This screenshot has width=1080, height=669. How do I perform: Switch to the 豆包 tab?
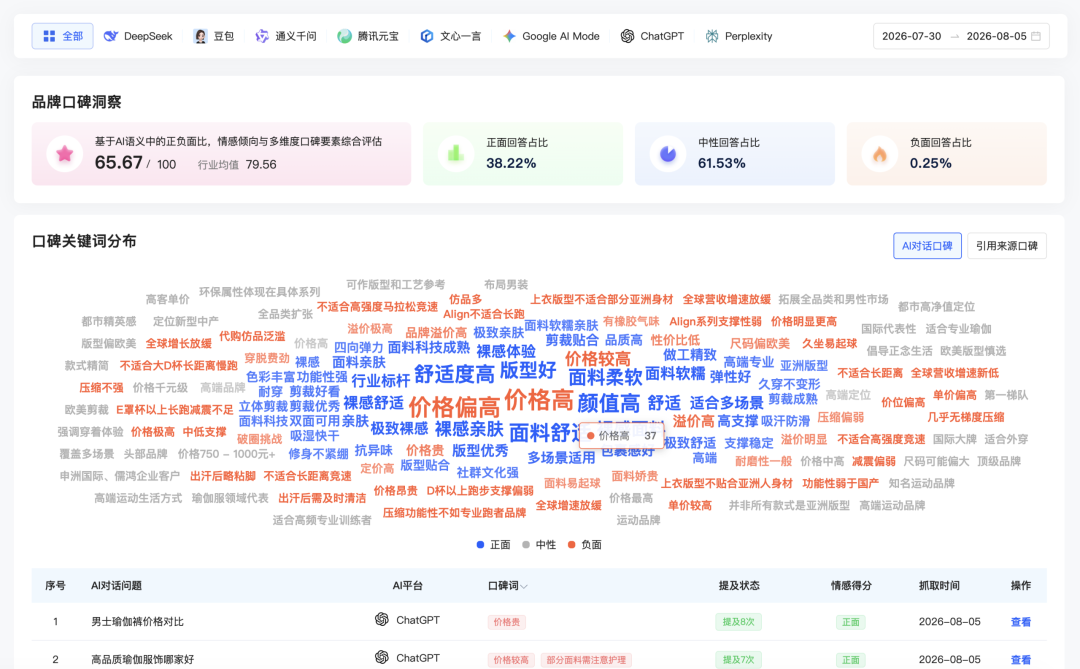point(214,36)
